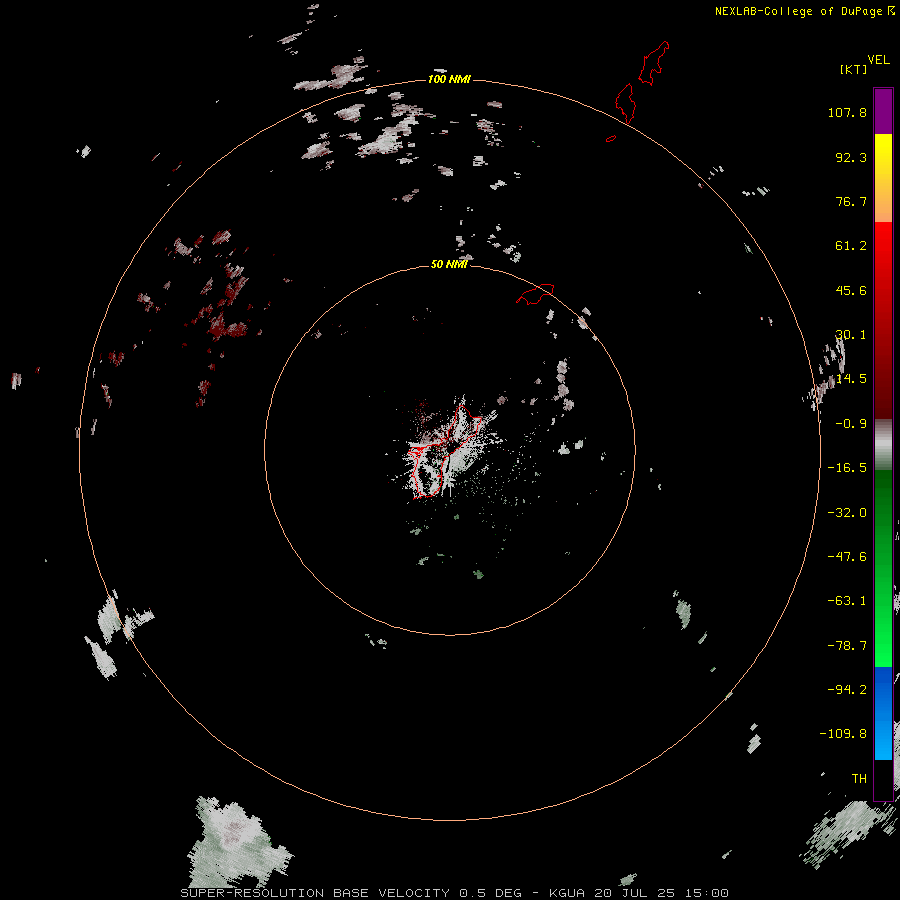The image size is (900, 900).
Task: Click the -94.2 color bar value
Action: pyautogui.click(x=847, y=690)
